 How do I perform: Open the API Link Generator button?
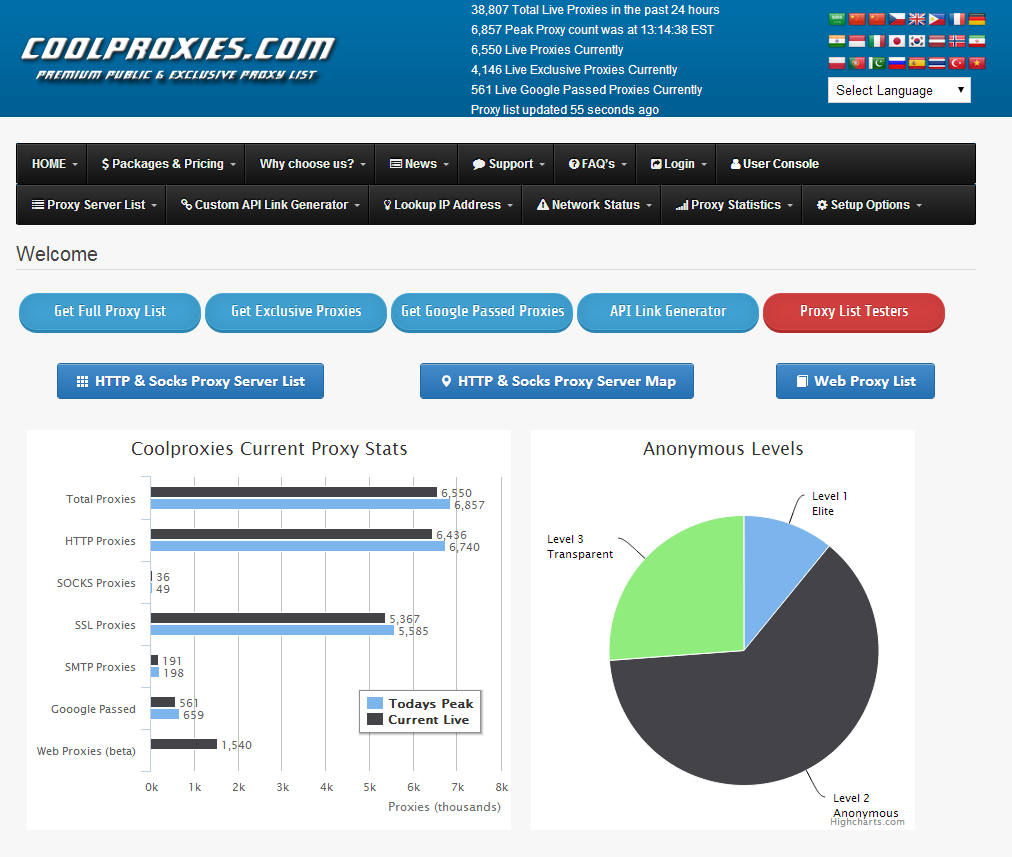pyautogui.click(x=668, y=312)
